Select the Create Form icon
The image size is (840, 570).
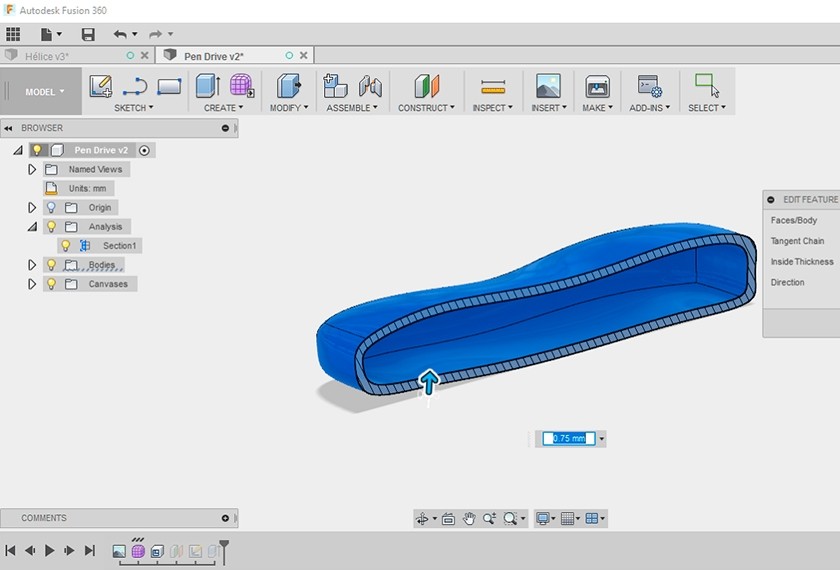pos(241,86)
